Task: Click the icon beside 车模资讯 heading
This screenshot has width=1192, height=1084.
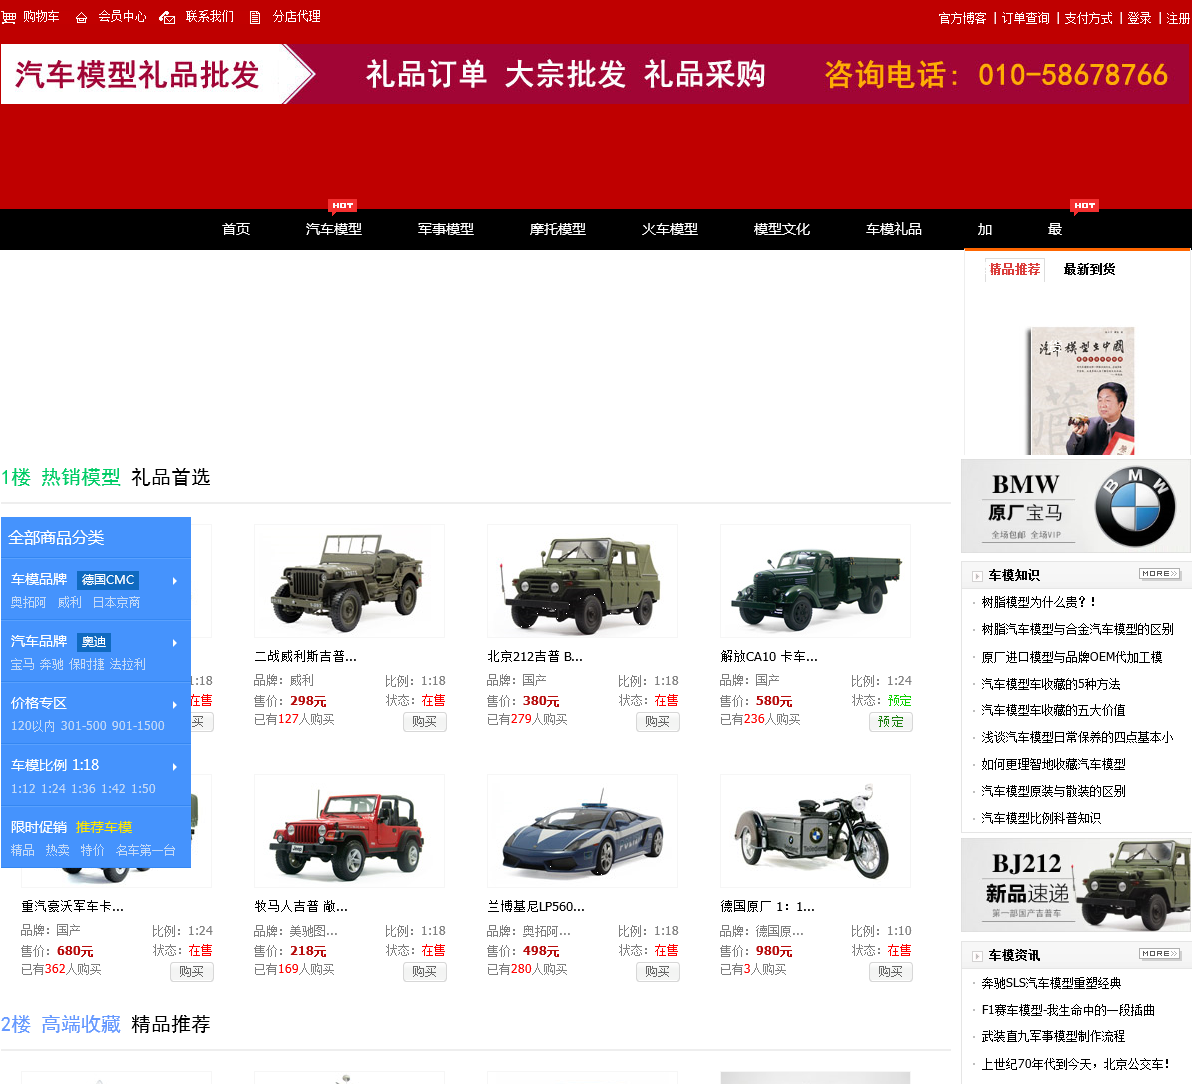Action: coord(977,956)
